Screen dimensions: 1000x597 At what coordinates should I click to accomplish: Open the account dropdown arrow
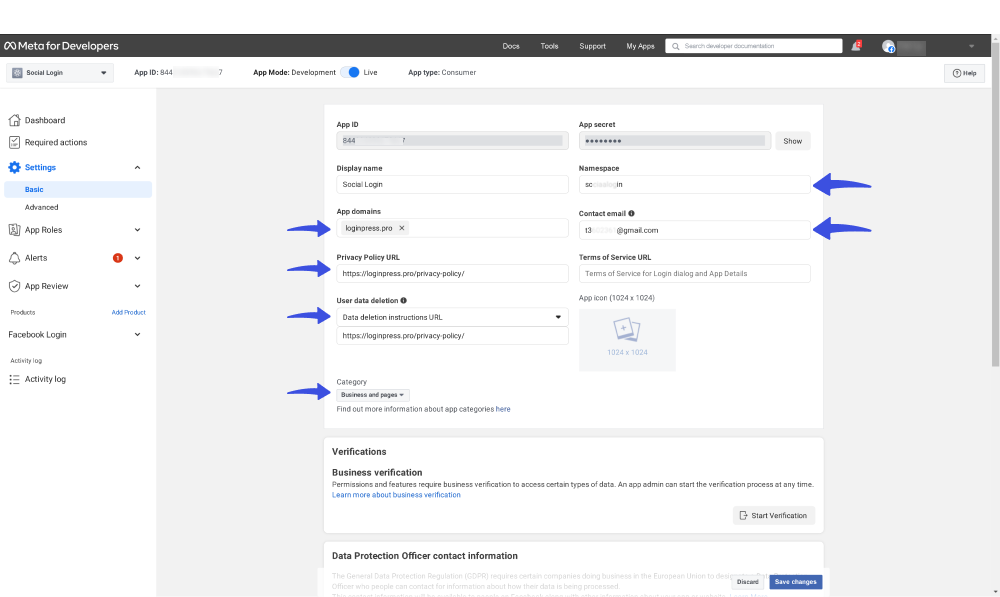(971, 46)
